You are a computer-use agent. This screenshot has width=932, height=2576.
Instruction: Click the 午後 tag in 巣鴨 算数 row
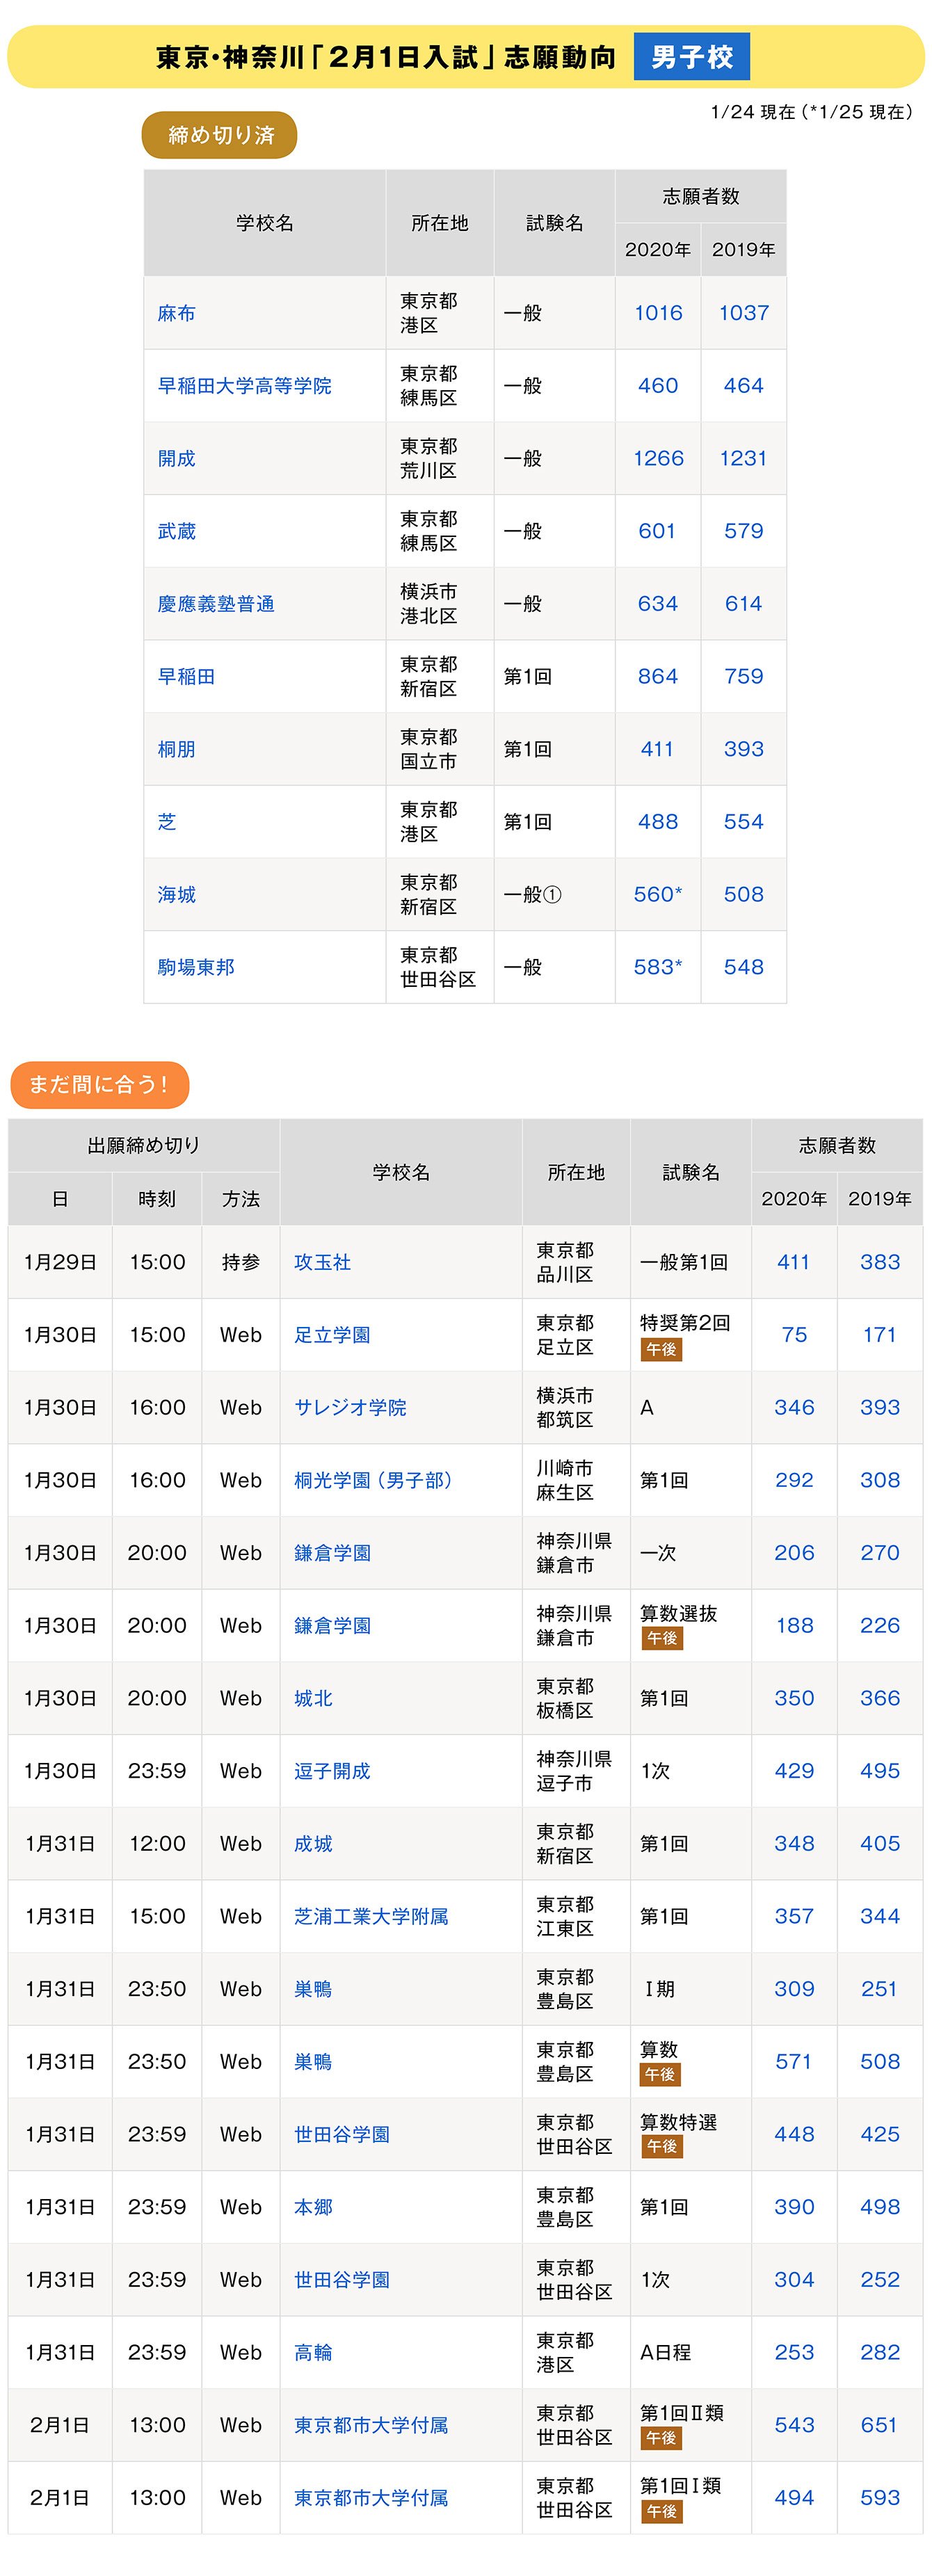[661, 2074]
